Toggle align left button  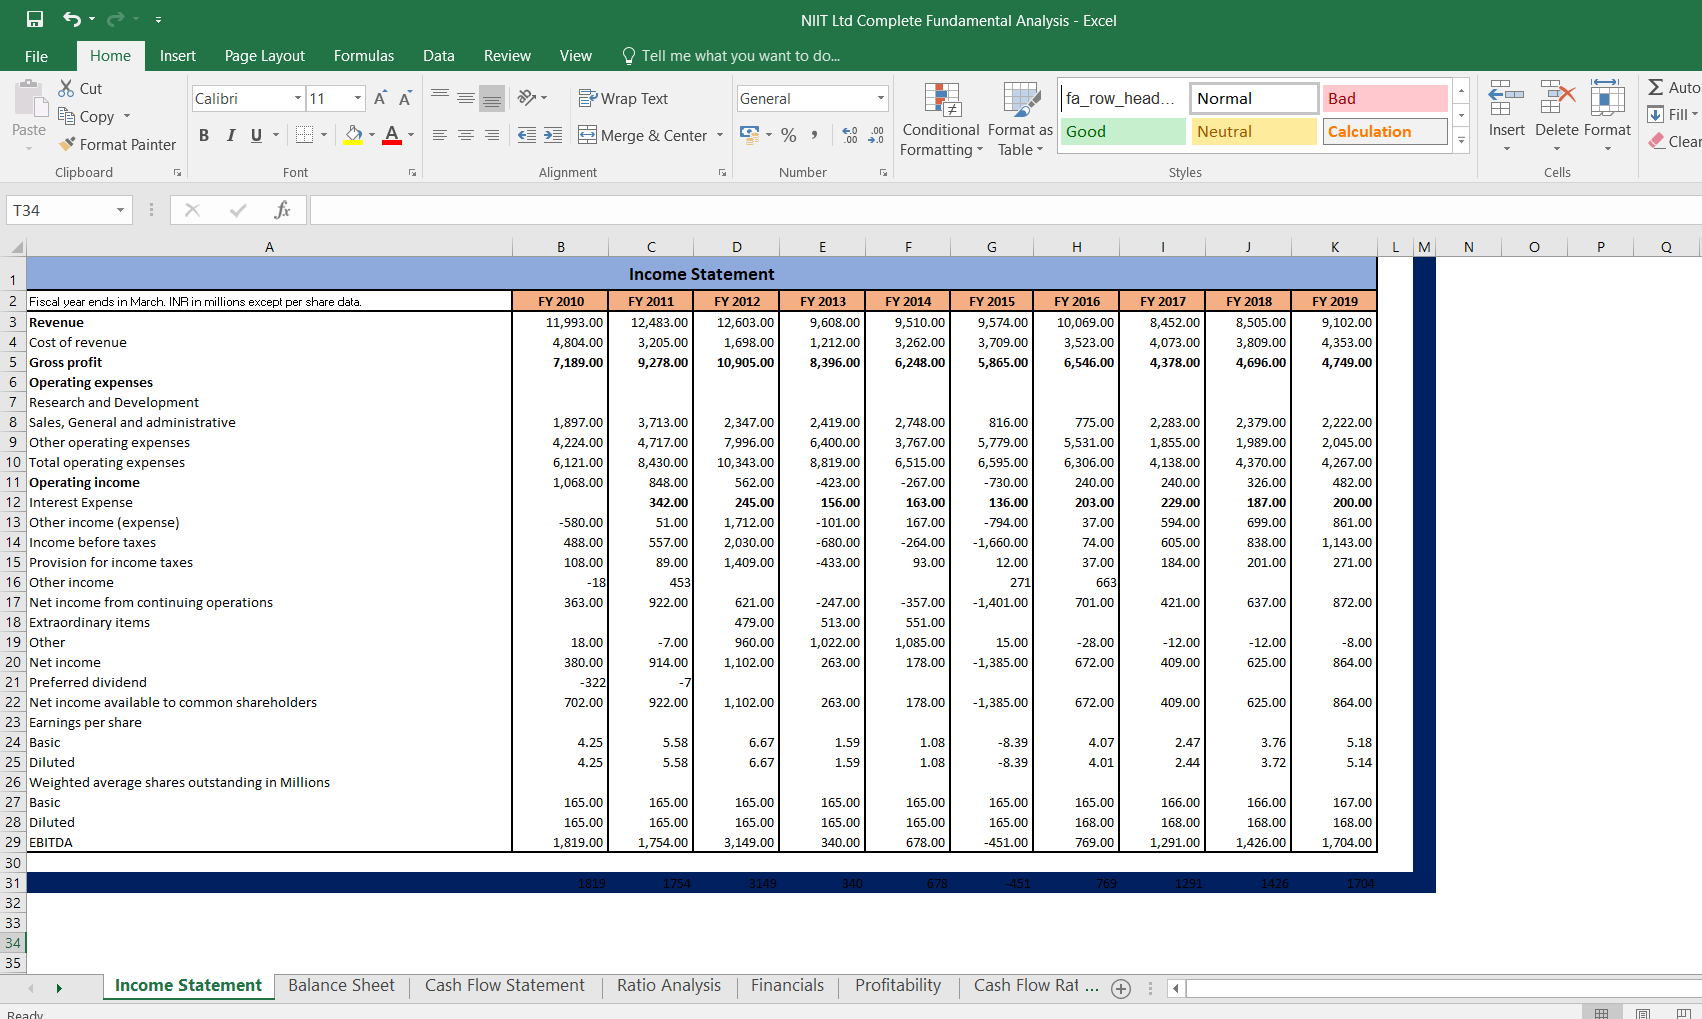(x=440, y=135)
